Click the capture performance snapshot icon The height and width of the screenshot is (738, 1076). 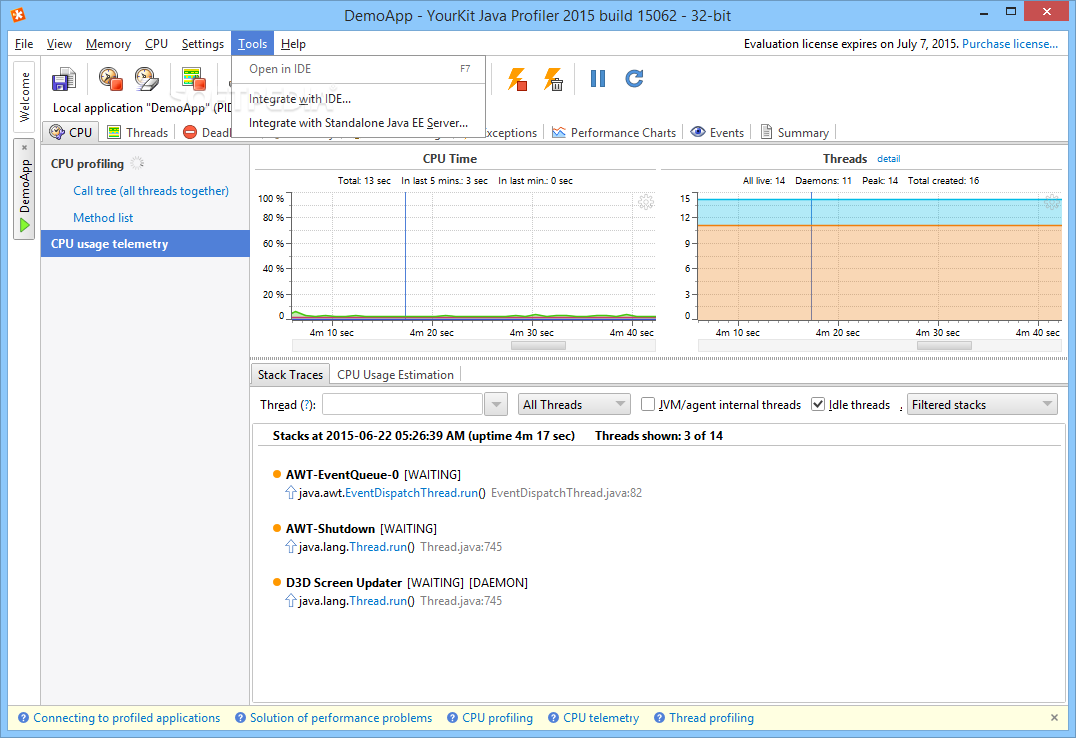(64, 80)
